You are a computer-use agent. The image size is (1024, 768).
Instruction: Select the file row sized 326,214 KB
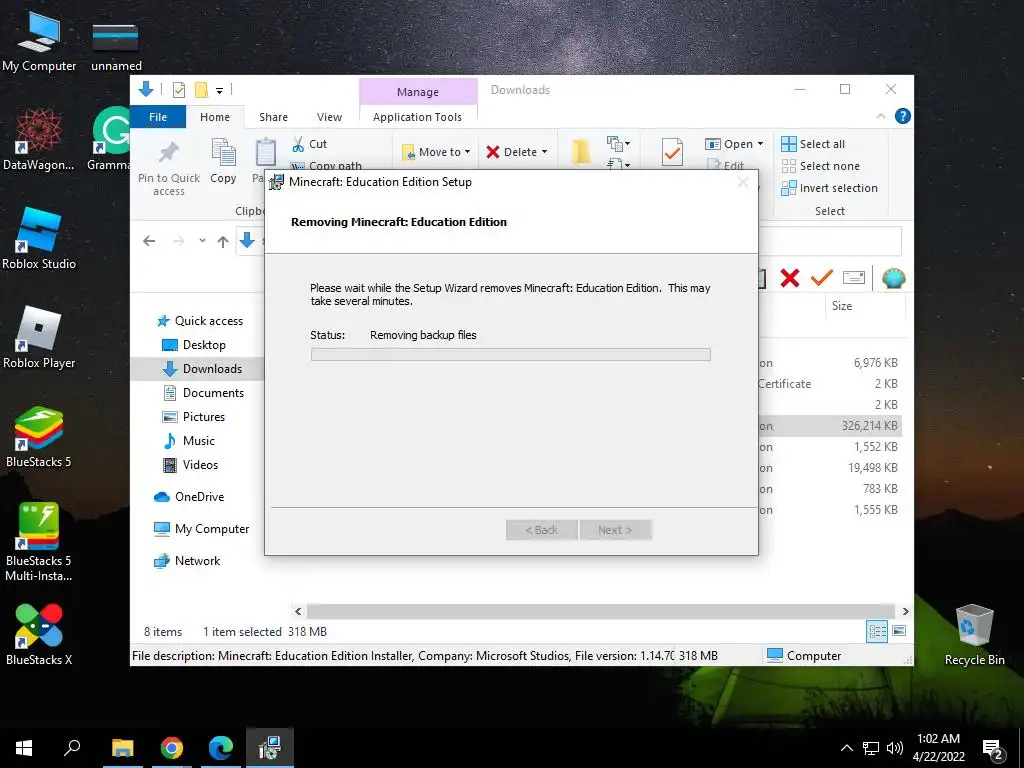[829, 426]
